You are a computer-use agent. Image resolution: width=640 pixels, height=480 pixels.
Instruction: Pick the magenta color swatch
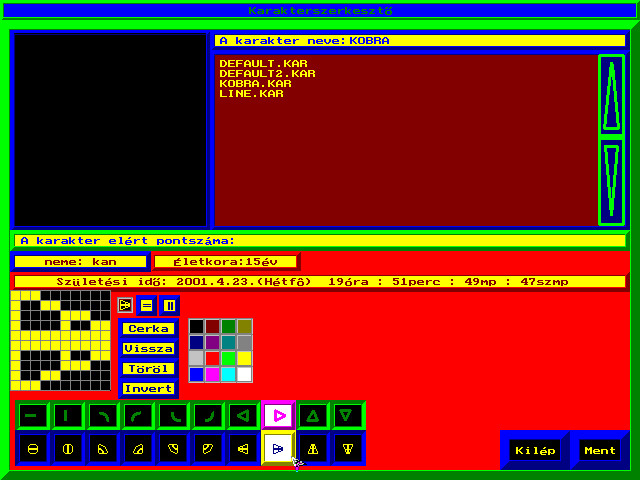click(212, 374)
